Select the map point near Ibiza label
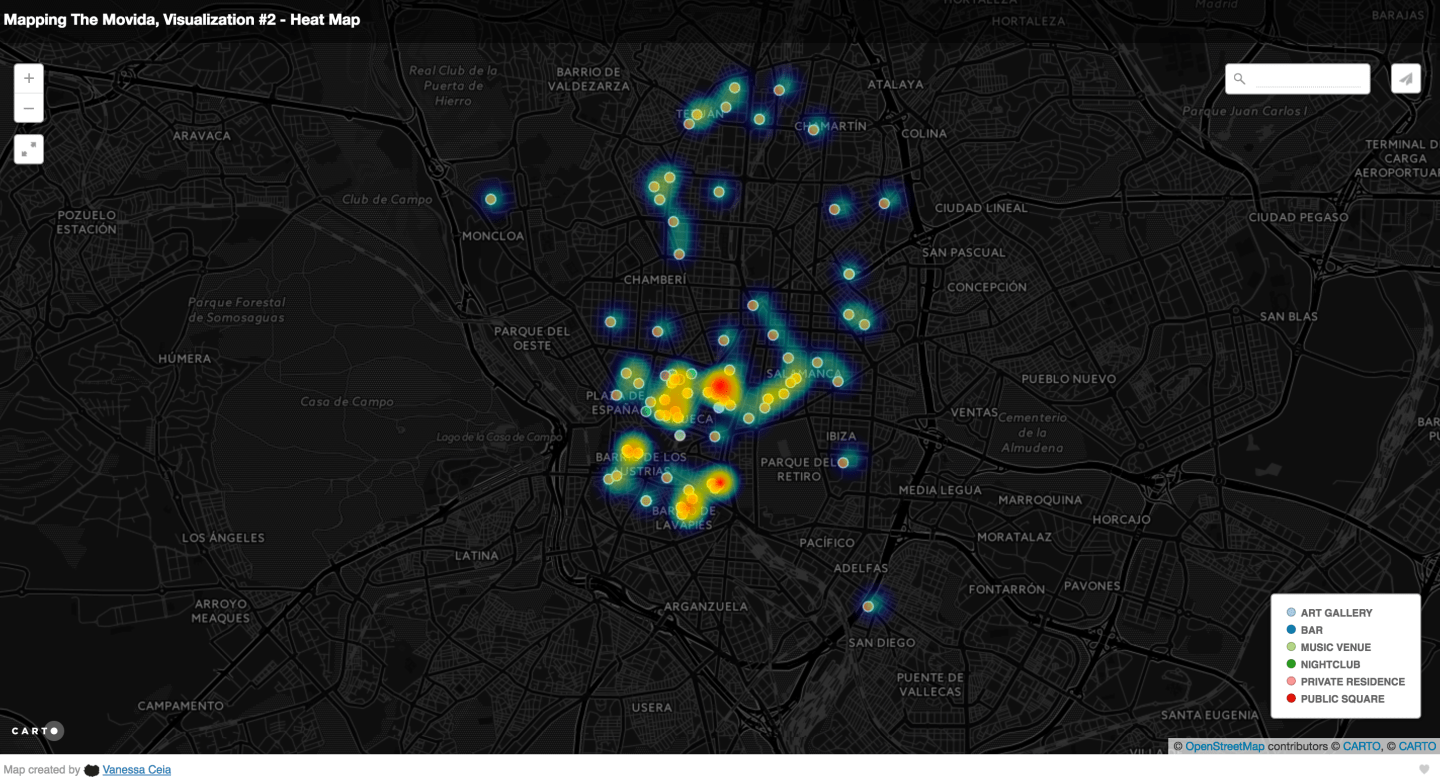 [843, 462]
